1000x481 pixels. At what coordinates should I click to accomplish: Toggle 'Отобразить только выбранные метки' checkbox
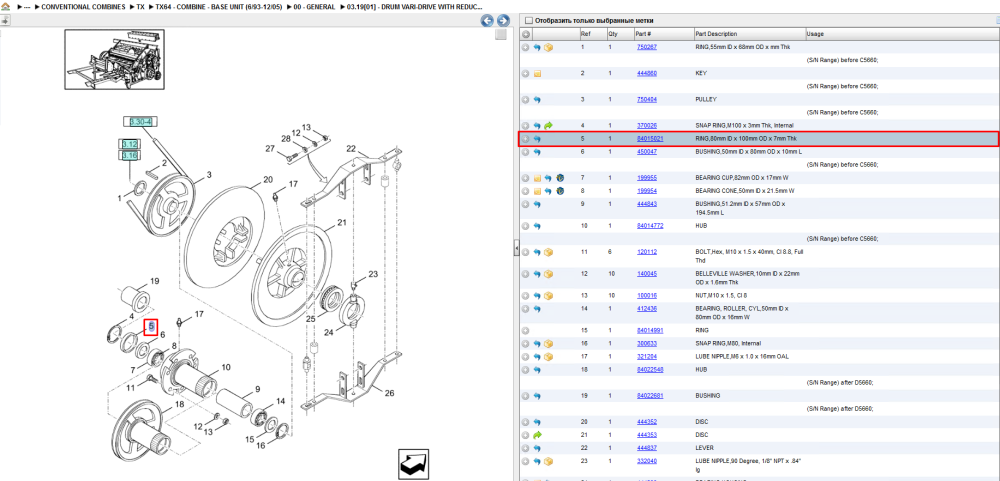point(528,20)
